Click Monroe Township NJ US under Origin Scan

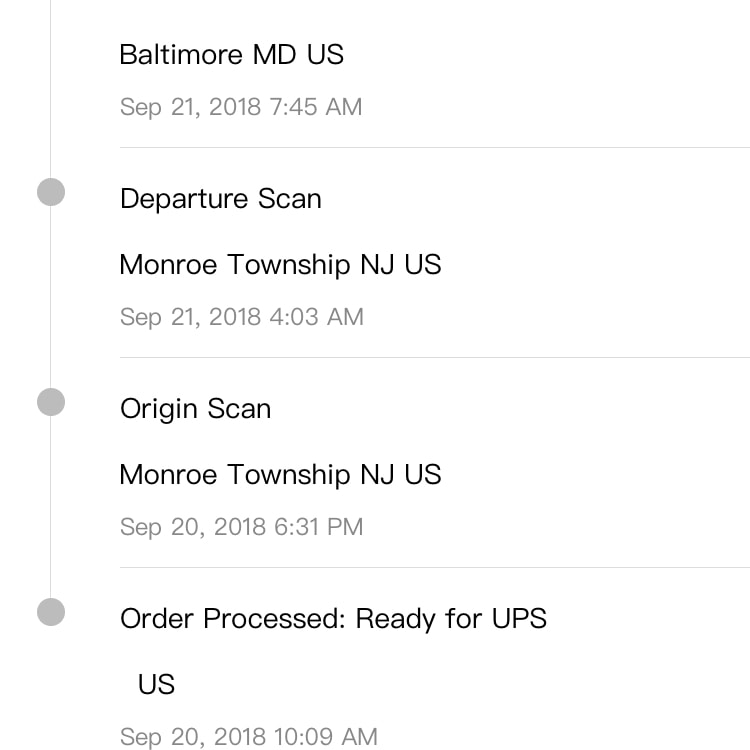coord(280,474)
